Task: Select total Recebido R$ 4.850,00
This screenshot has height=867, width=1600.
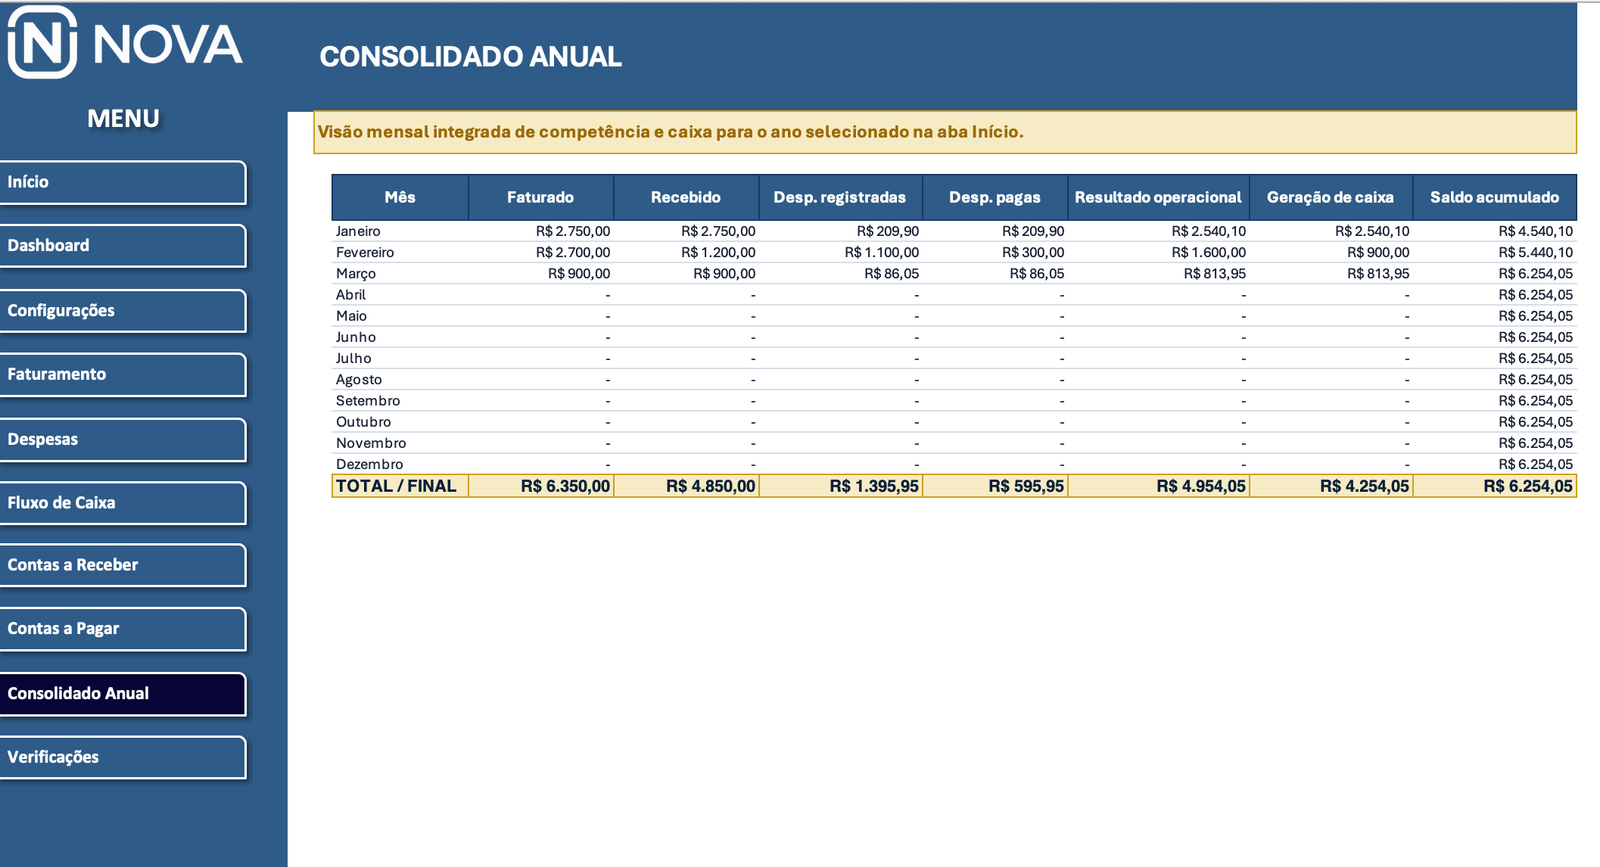Action: click(686, 486)
